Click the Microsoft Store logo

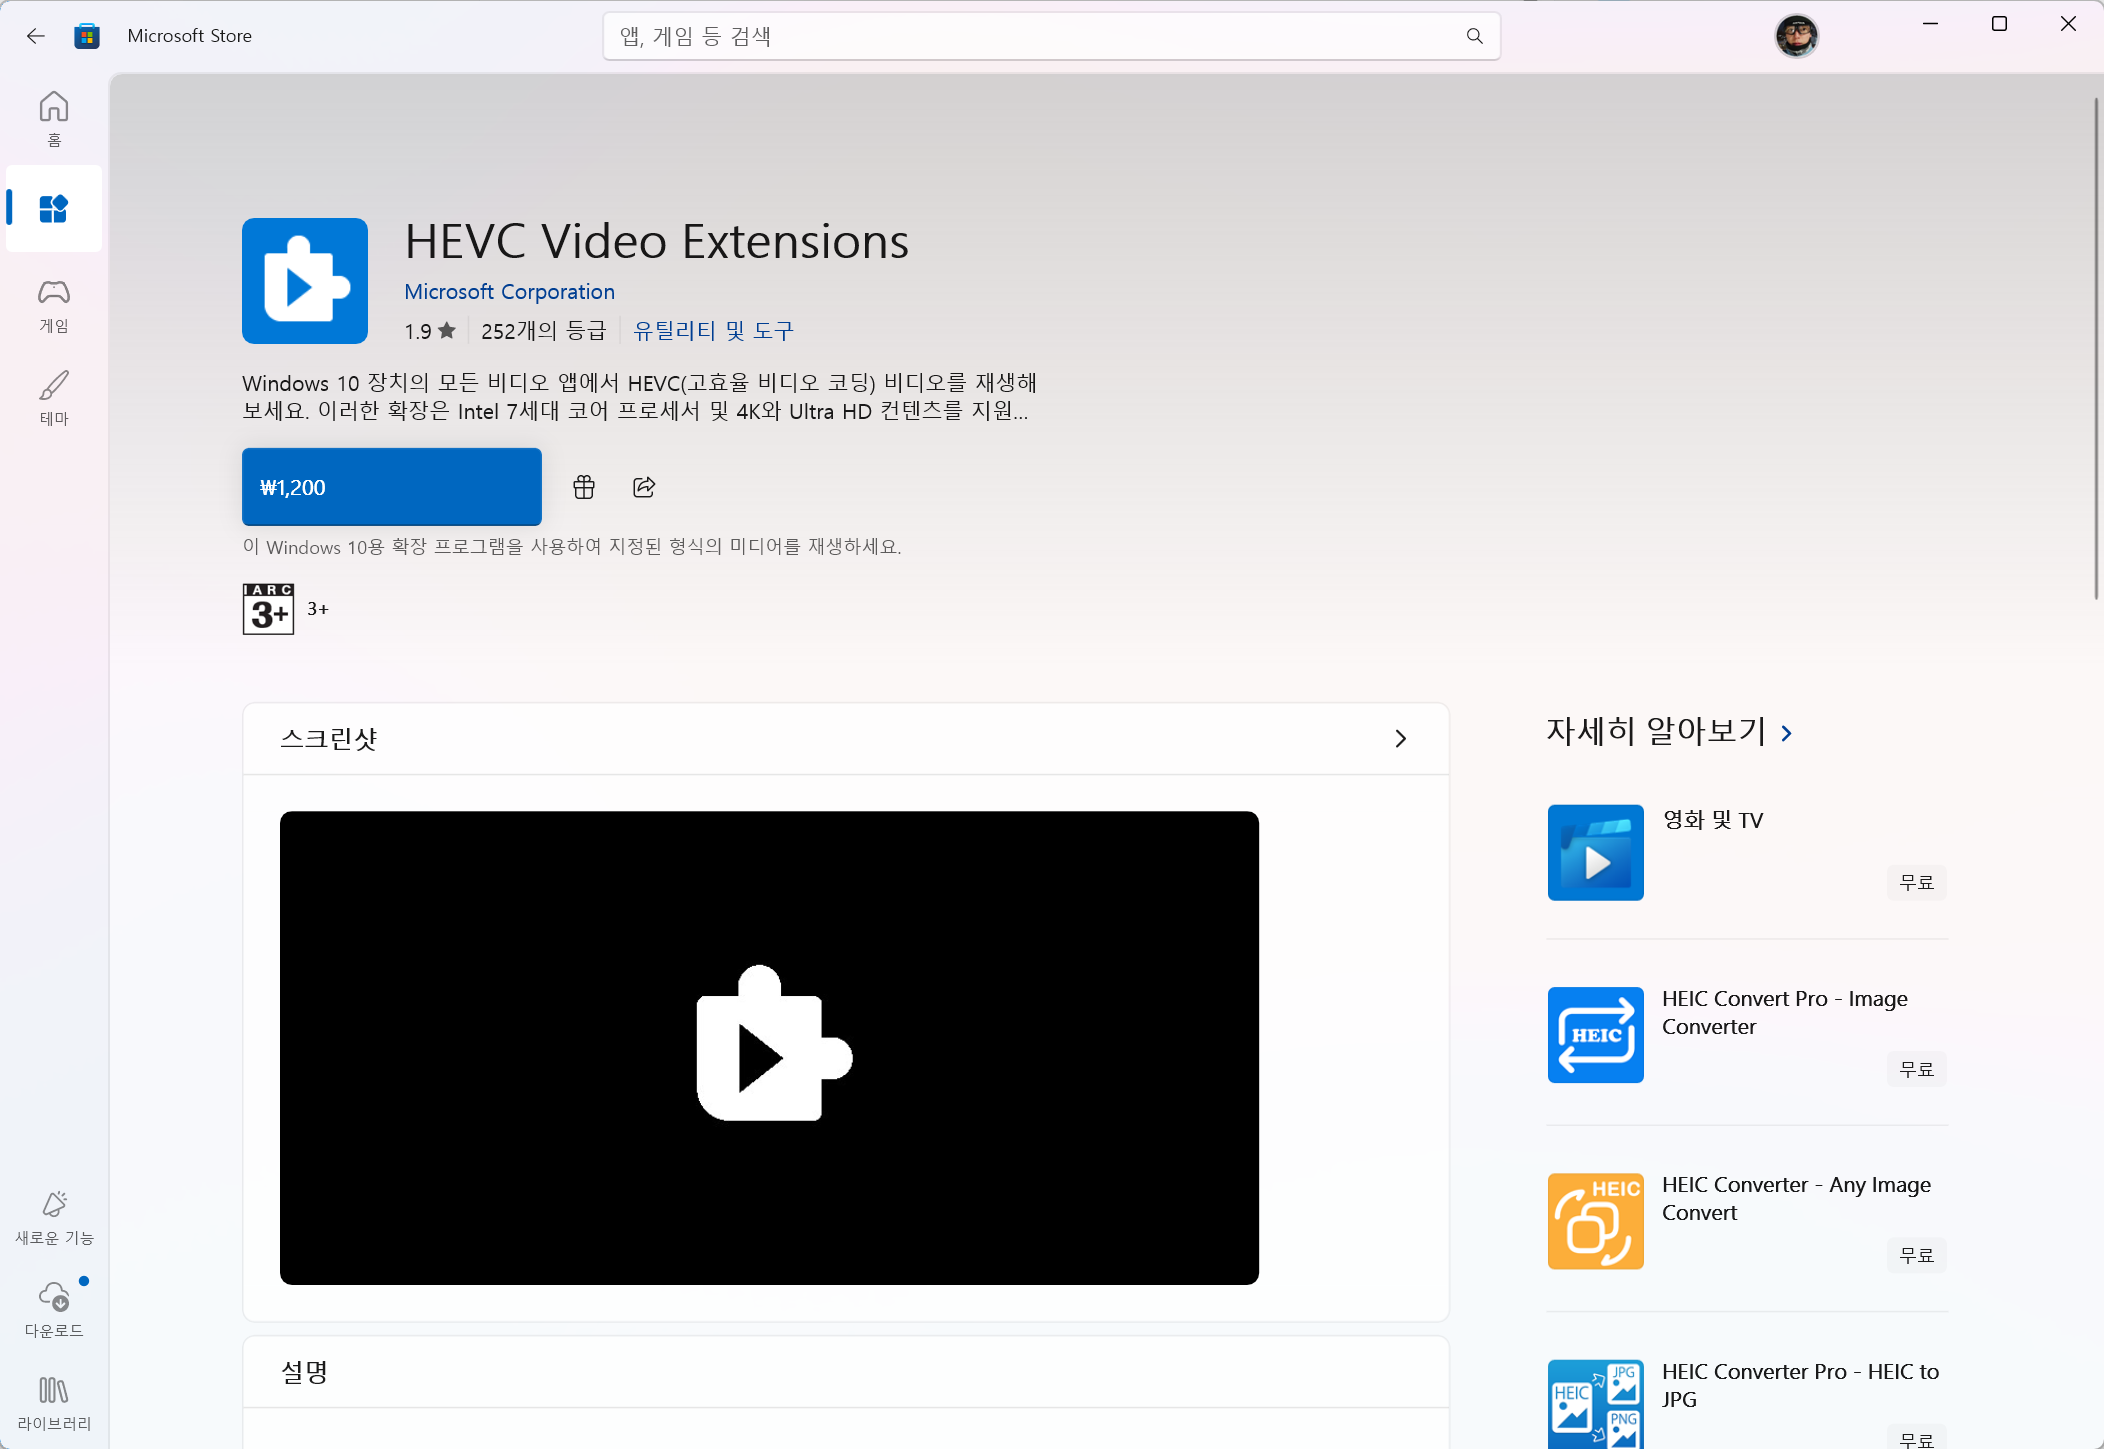click(87, 35)
